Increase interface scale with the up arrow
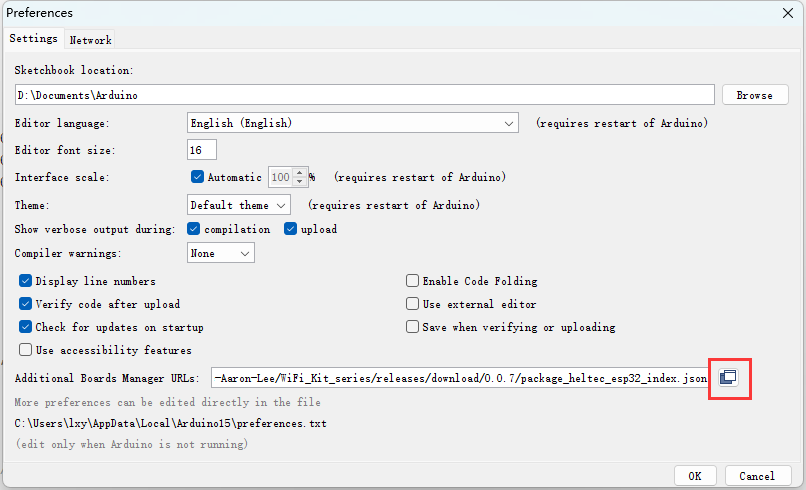 coord(300,172)
